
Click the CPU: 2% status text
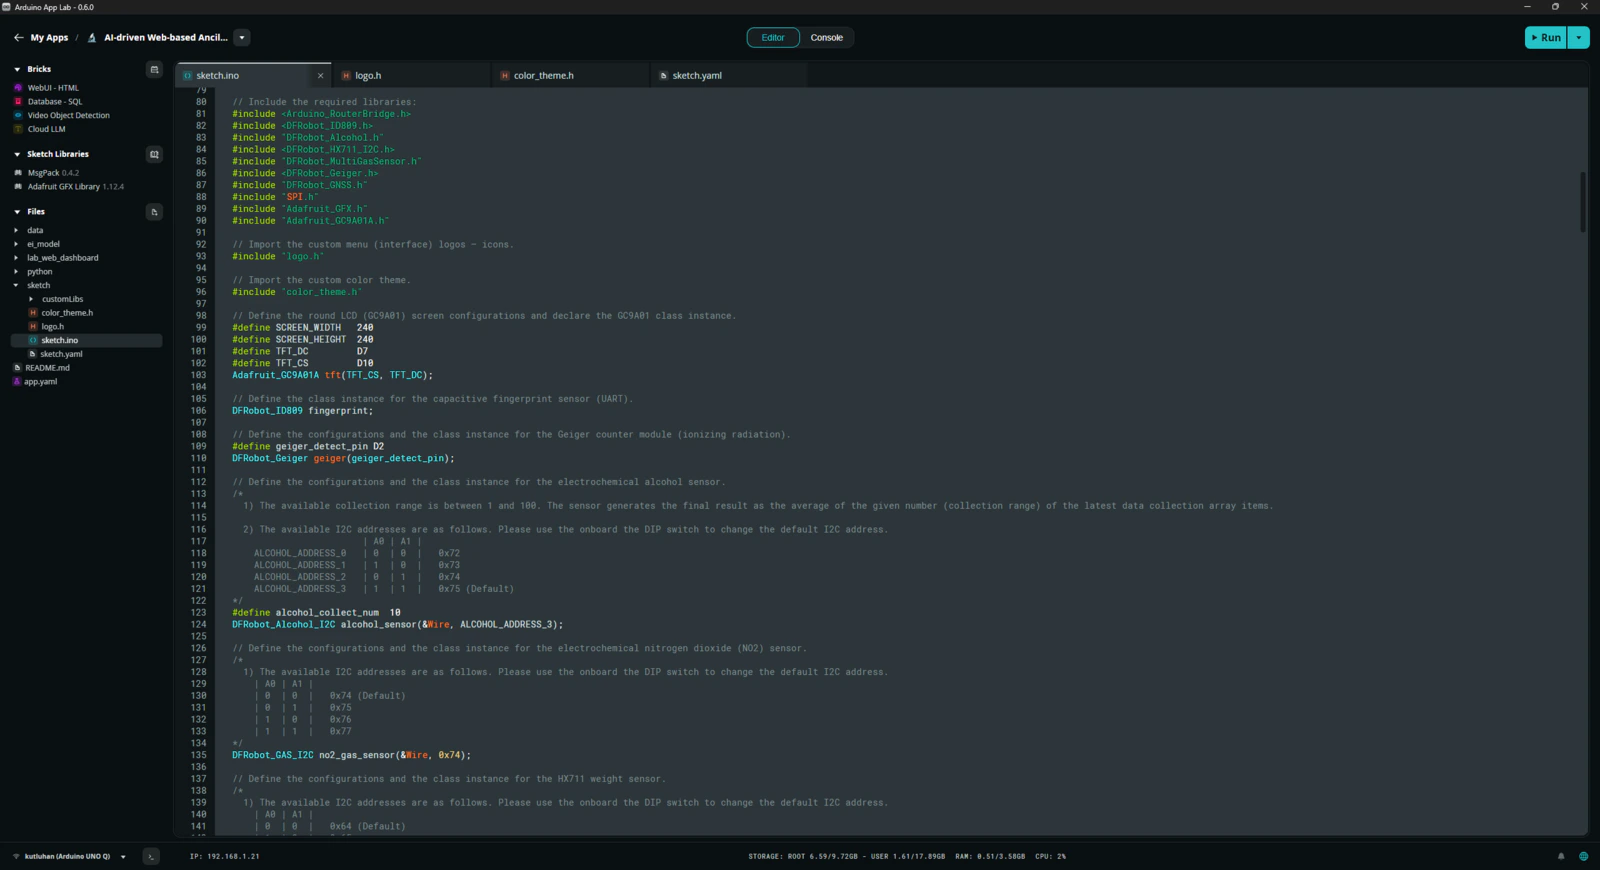pyautogui.click(x=1050, y=857)
